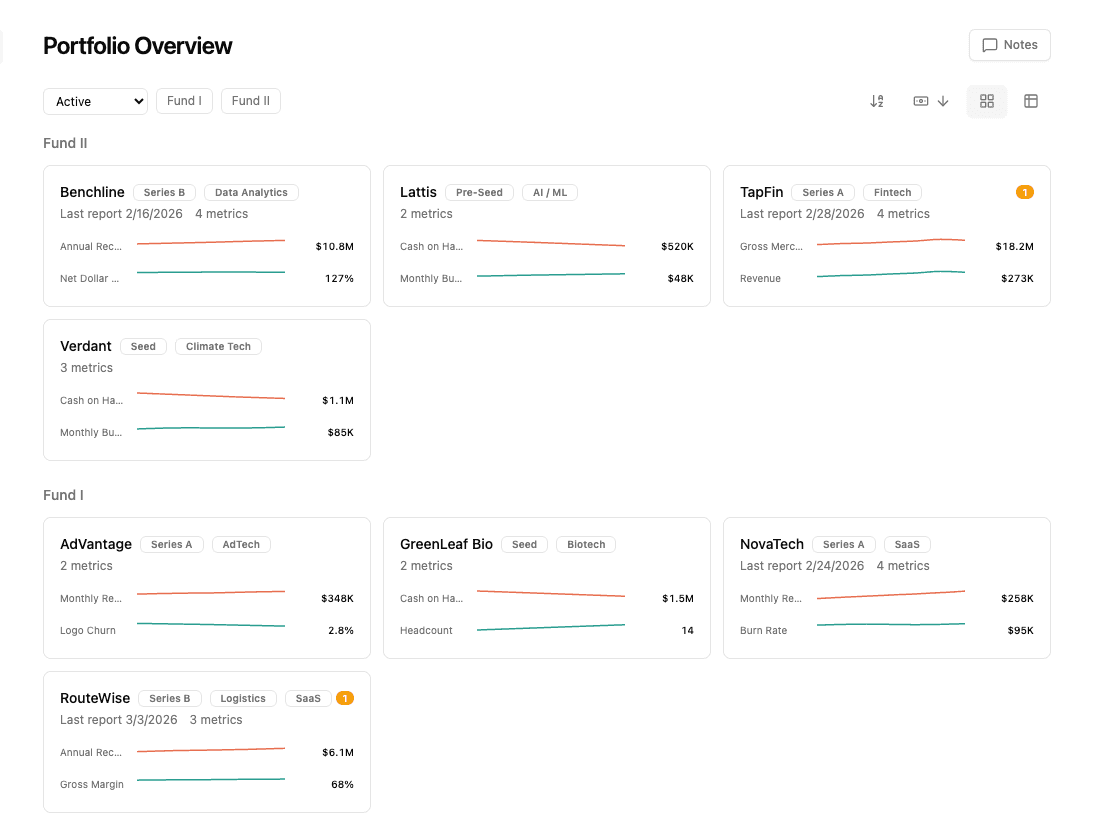Image resolution: width=1100 pixels, height=813 pixels.
Task: Open the Verdant company card
Action: pyautogui.click(x=207, y=390)
